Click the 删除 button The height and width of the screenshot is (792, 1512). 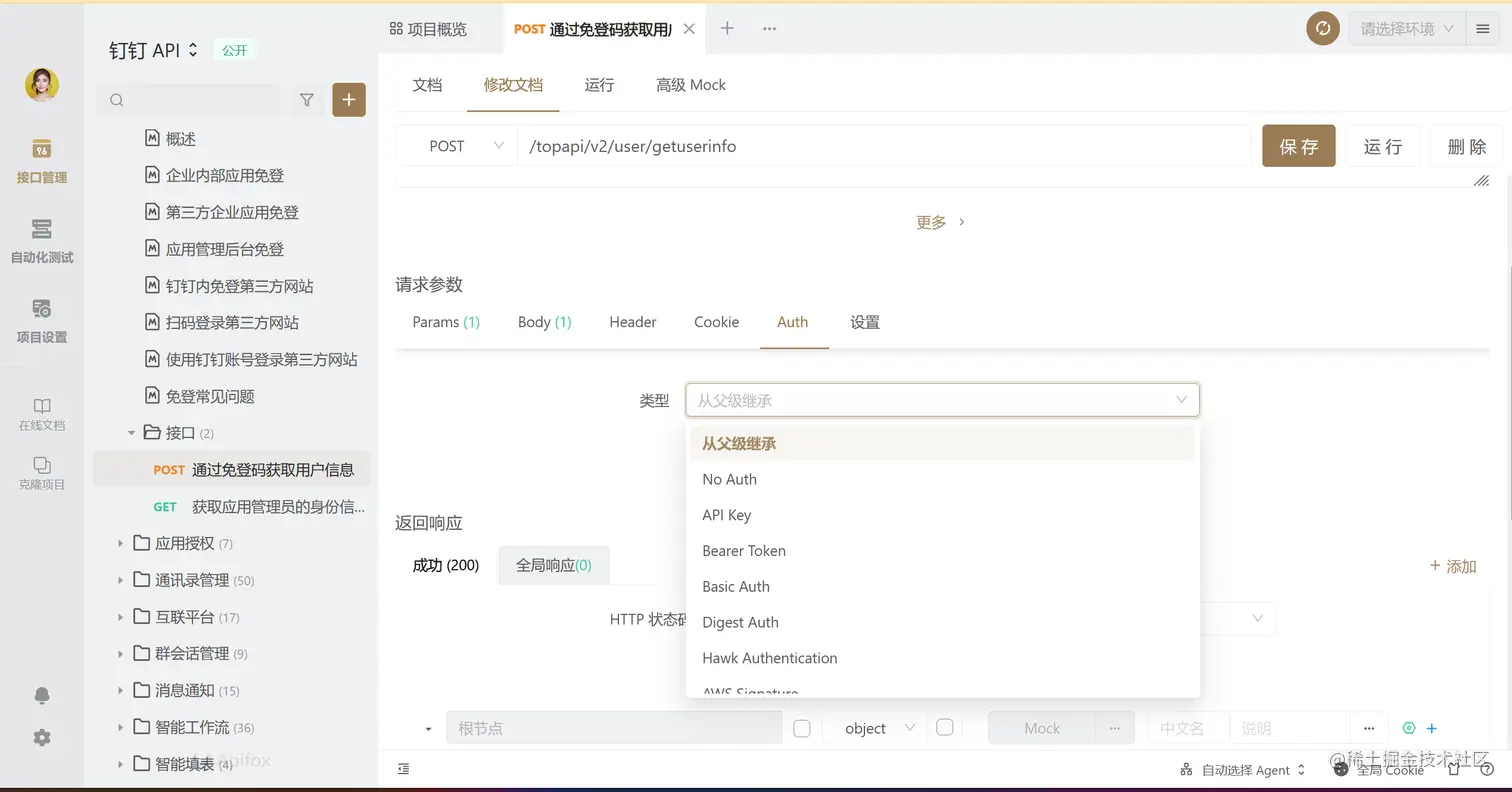point(1467,146)
